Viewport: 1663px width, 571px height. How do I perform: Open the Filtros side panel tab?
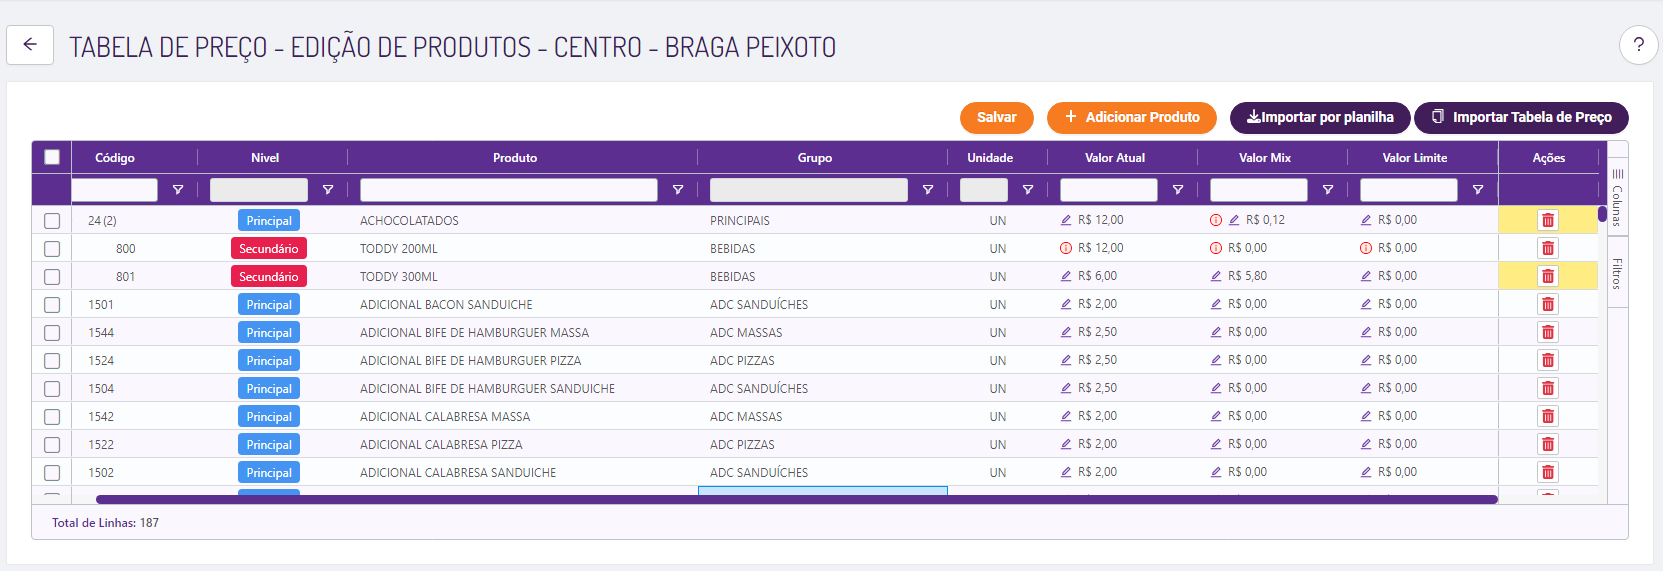pos(1617,272)
